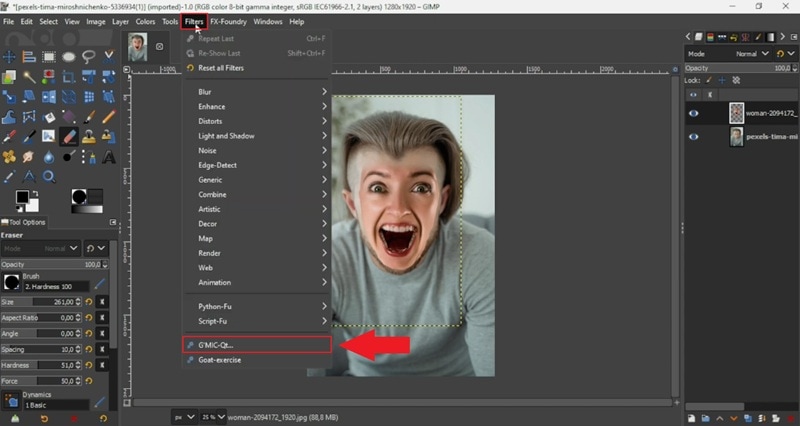Image resolution: width=800 pixels, height=426 pixels.
Task: Select the Pencil tool
Action: pos(109,117)
